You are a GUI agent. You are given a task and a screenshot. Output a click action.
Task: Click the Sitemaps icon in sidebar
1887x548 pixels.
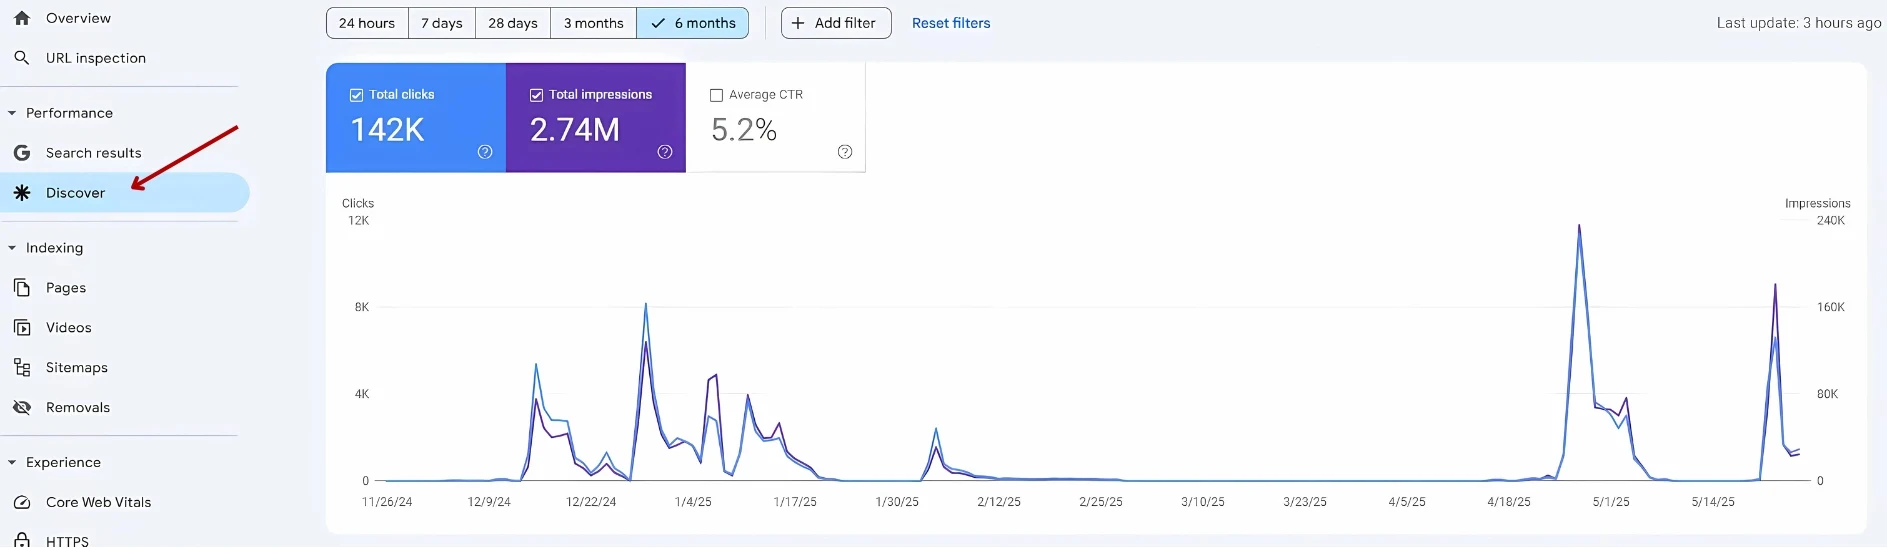click(x=22, y=368)
